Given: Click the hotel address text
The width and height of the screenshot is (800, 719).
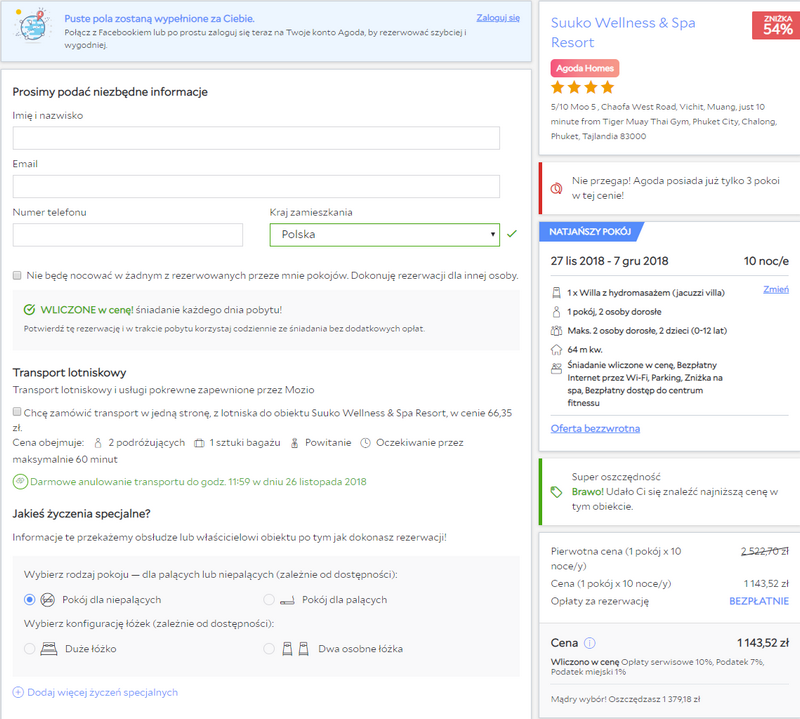Looking at the screenshot, I should point(663,121).
